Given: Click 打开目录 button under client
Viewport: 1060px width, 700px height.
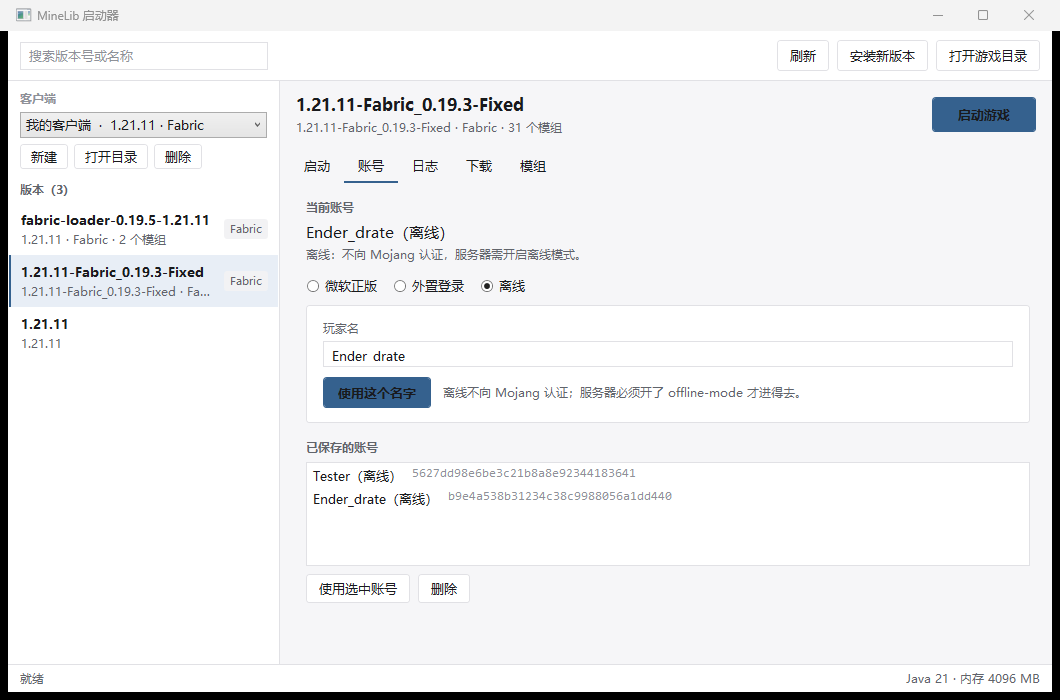Looking at the screenshot, I should tap(111, 157).
